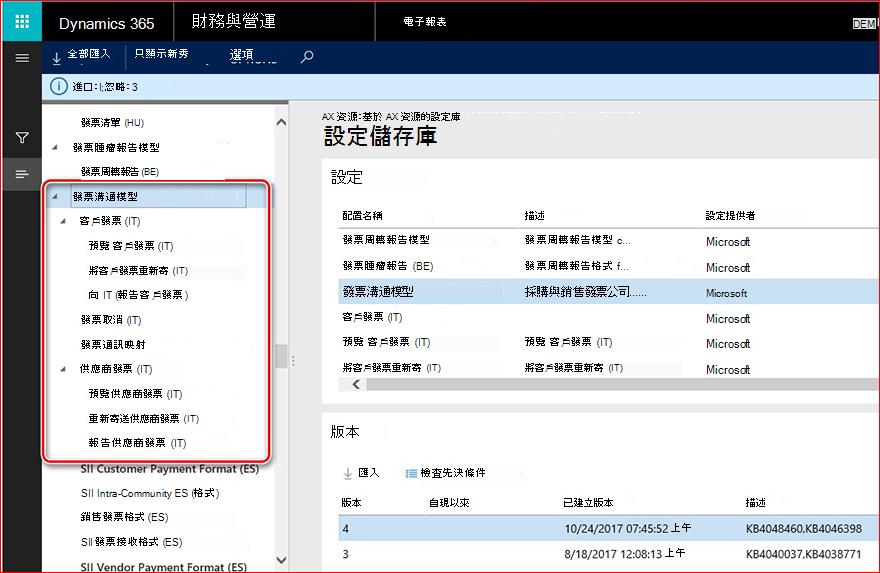Select 發票睡癮報告 (BE) grid row

[x=608, y=266]
